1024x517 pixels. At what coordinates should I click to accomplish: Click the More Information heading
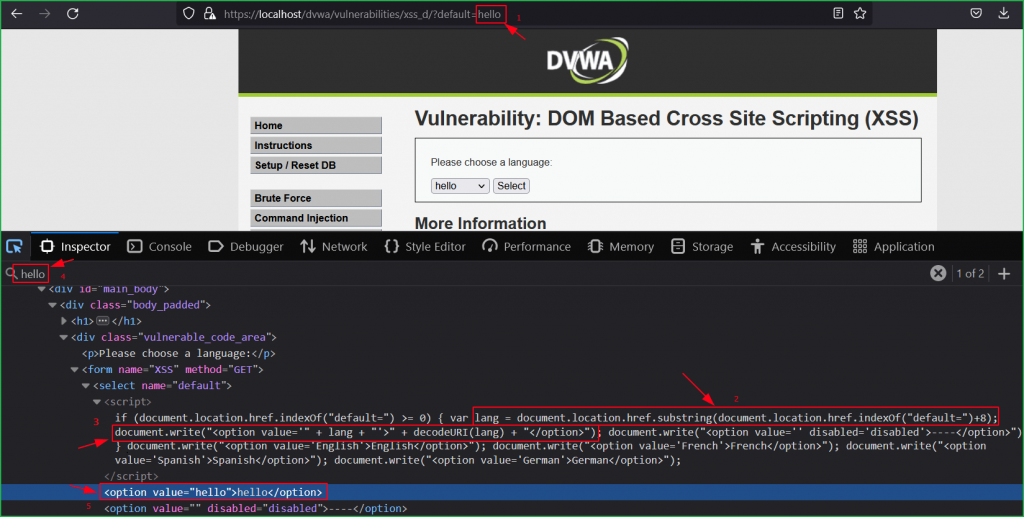coord(480,223)
